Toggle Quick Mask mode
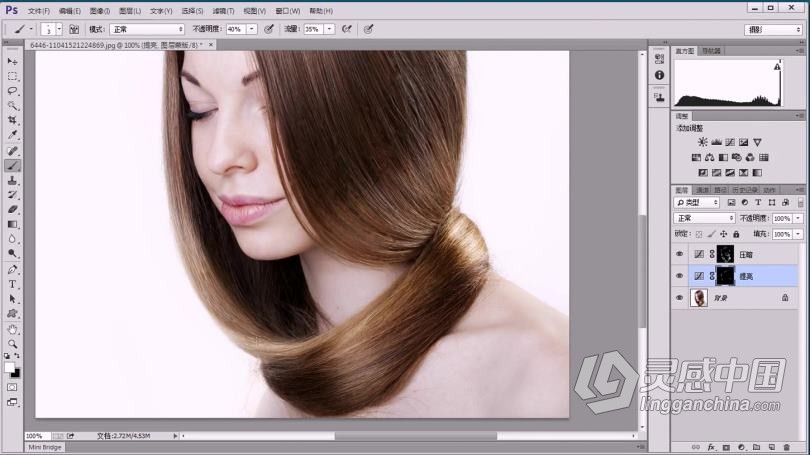This screenshot has height=455, width=810. [12, 387]
